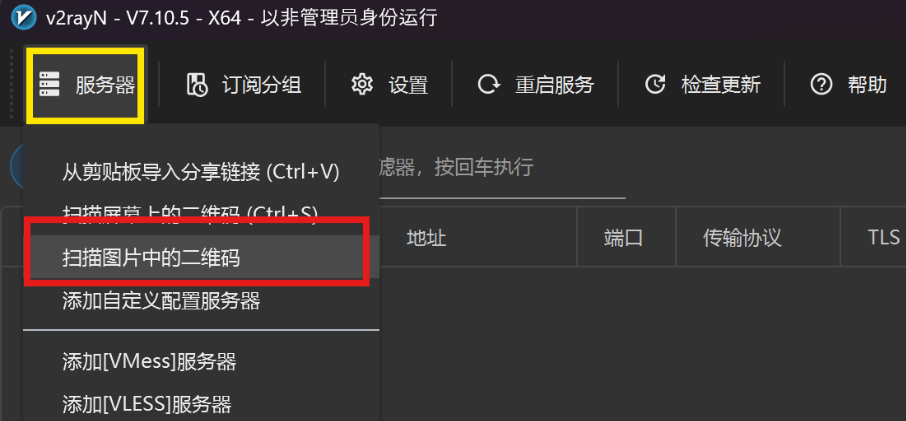The height and width of the screenshot is (421, 906).
Task: Select 从剪贴板导入分享链接 (Ctrl+V) menu entry
Action: click(201, 172)
